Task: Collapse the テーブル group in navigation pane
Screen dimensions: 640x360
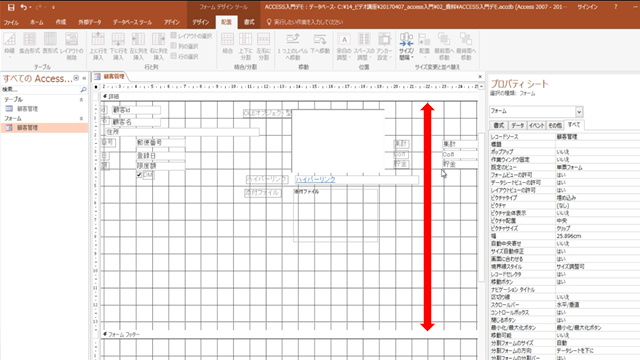Action: pos(81,100)
